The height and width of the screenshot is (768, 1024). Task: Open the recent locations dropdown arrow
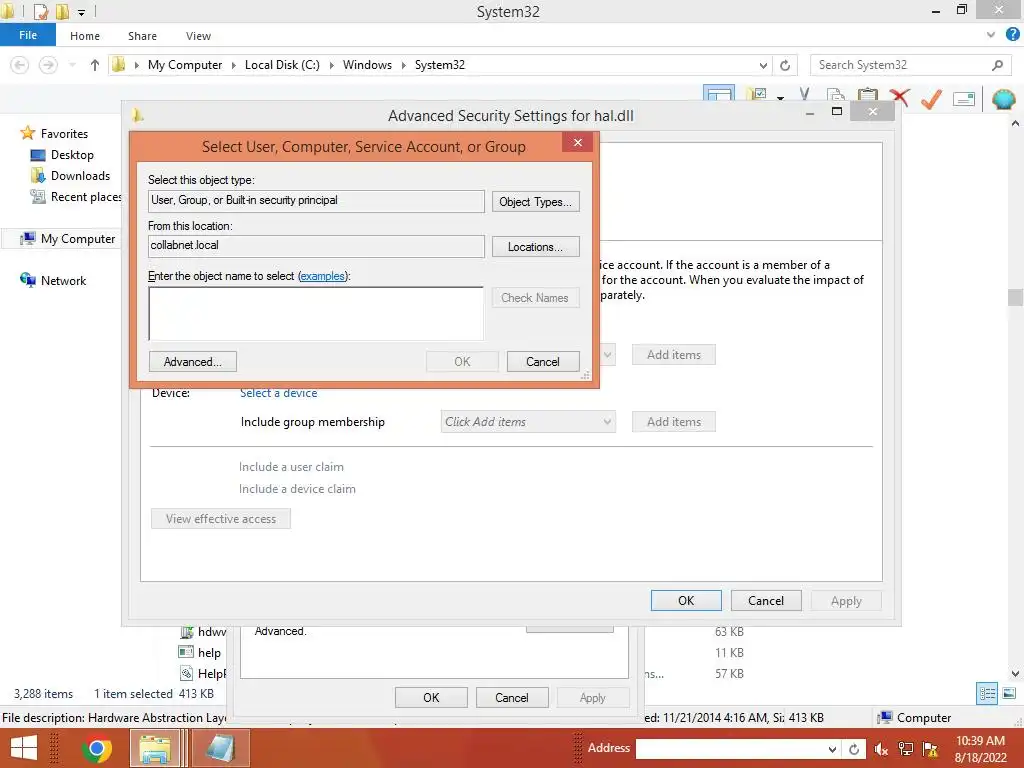coord(72,65)
